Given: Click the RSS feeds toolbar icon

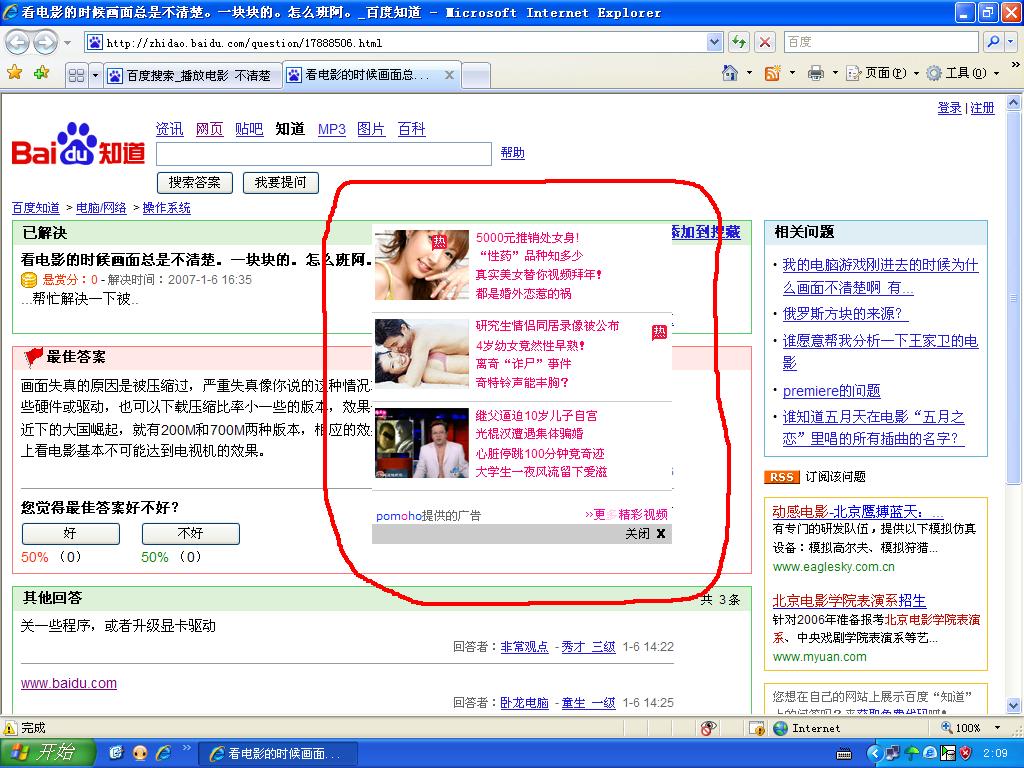Looking at the screenshot, I should point(773,72).
